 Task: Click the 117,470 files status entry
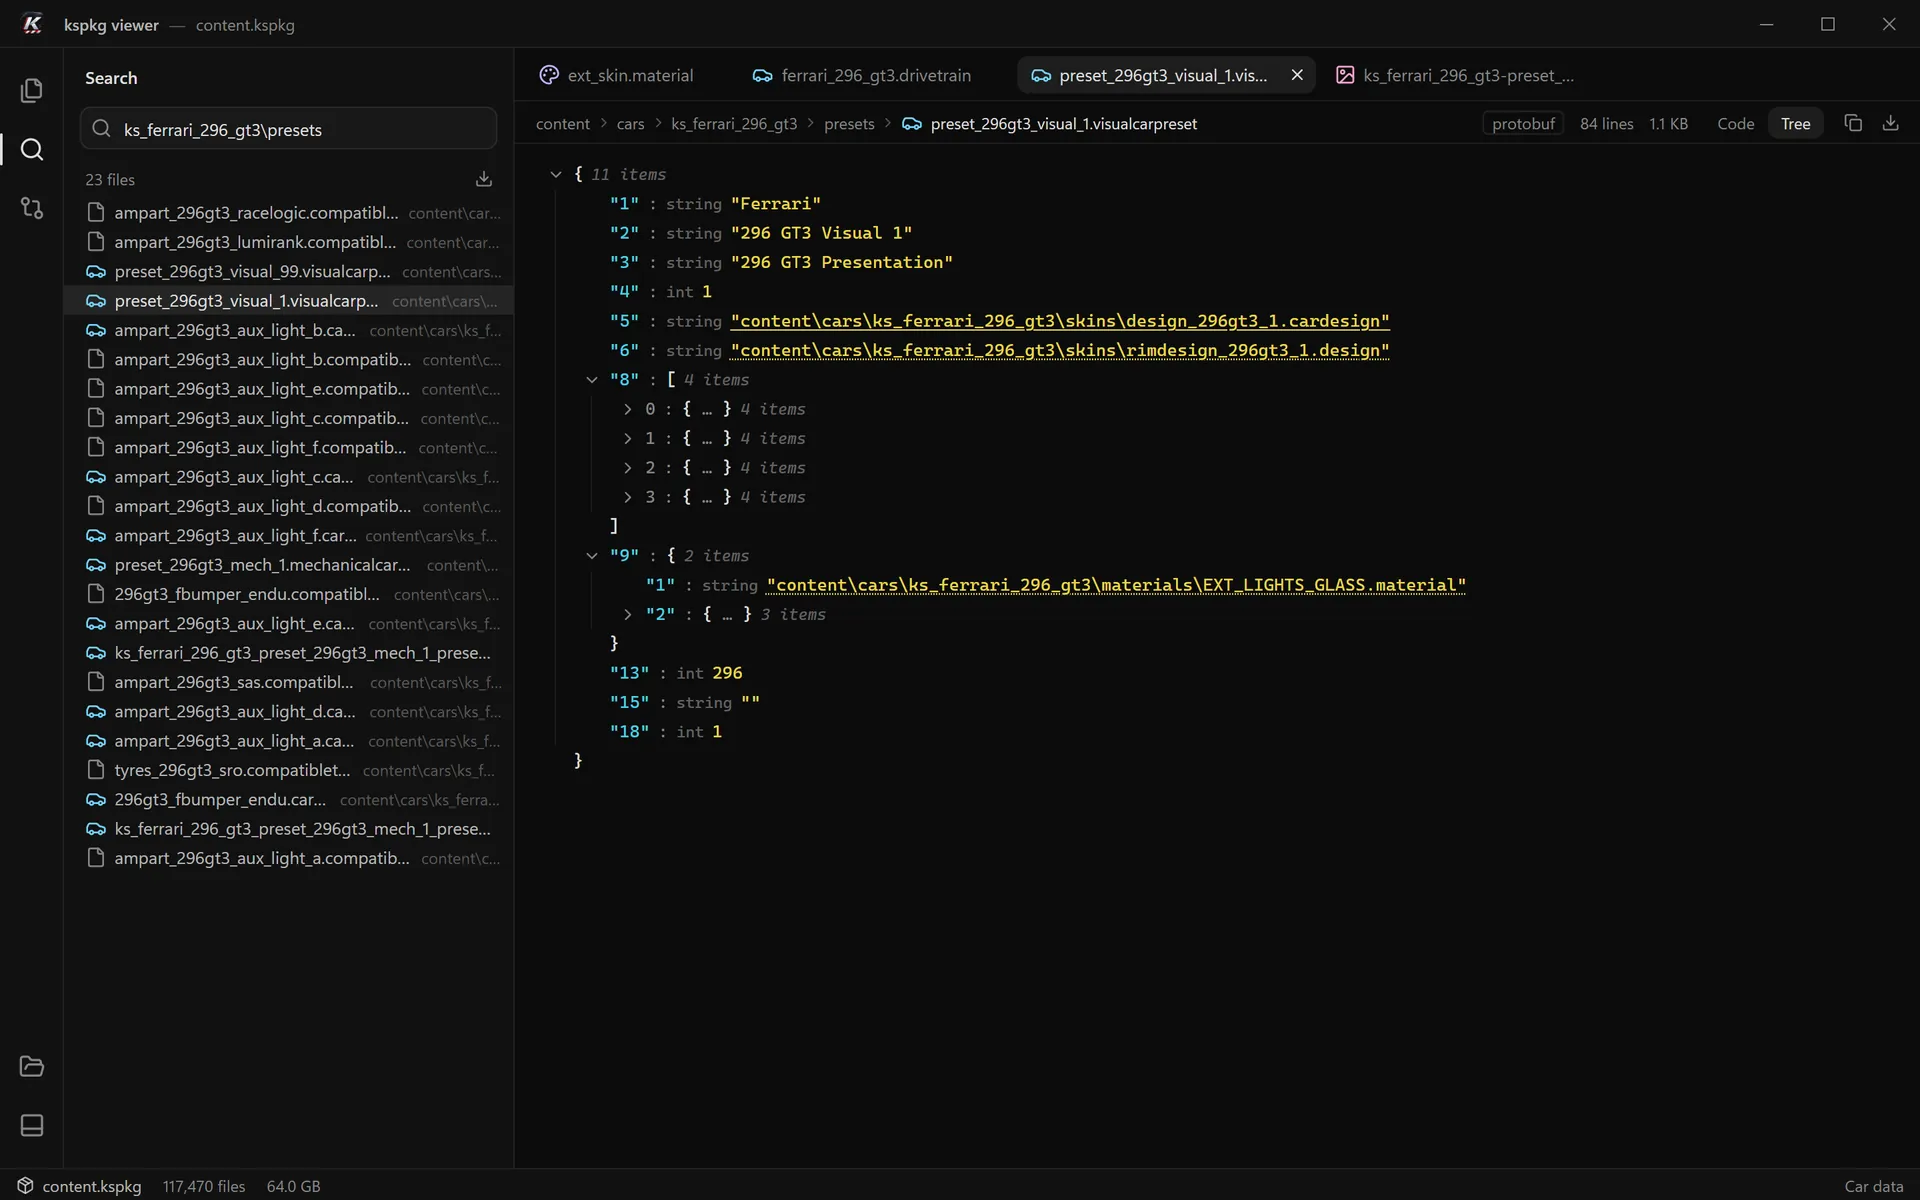pos(204,1186)
